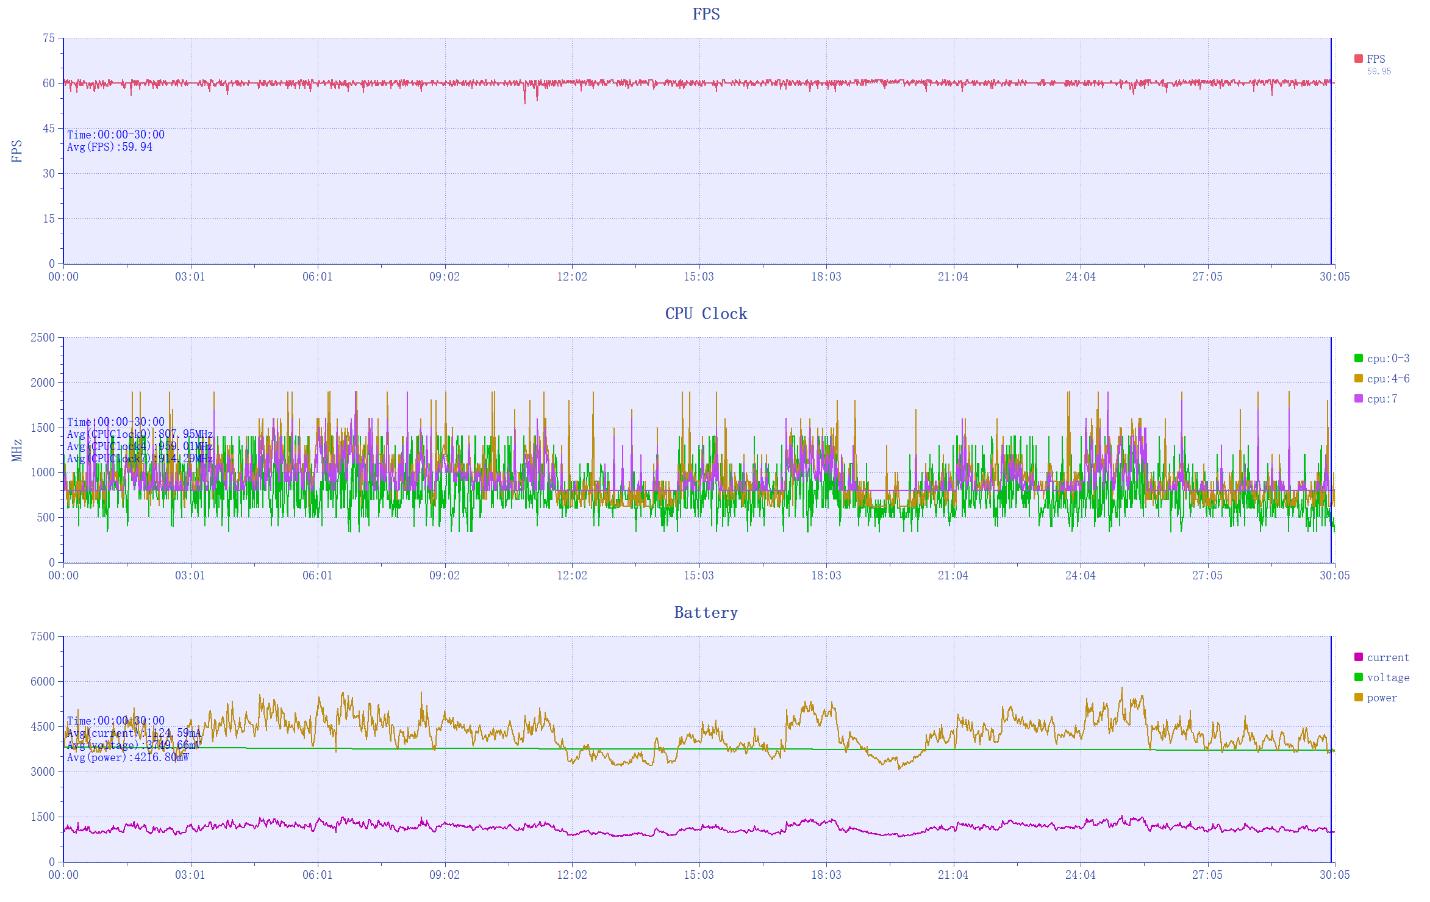Screen dimensions: 1430x902
Task: Click Time:00:00-30:00 in the Battery chart
Action: [116, 721]
